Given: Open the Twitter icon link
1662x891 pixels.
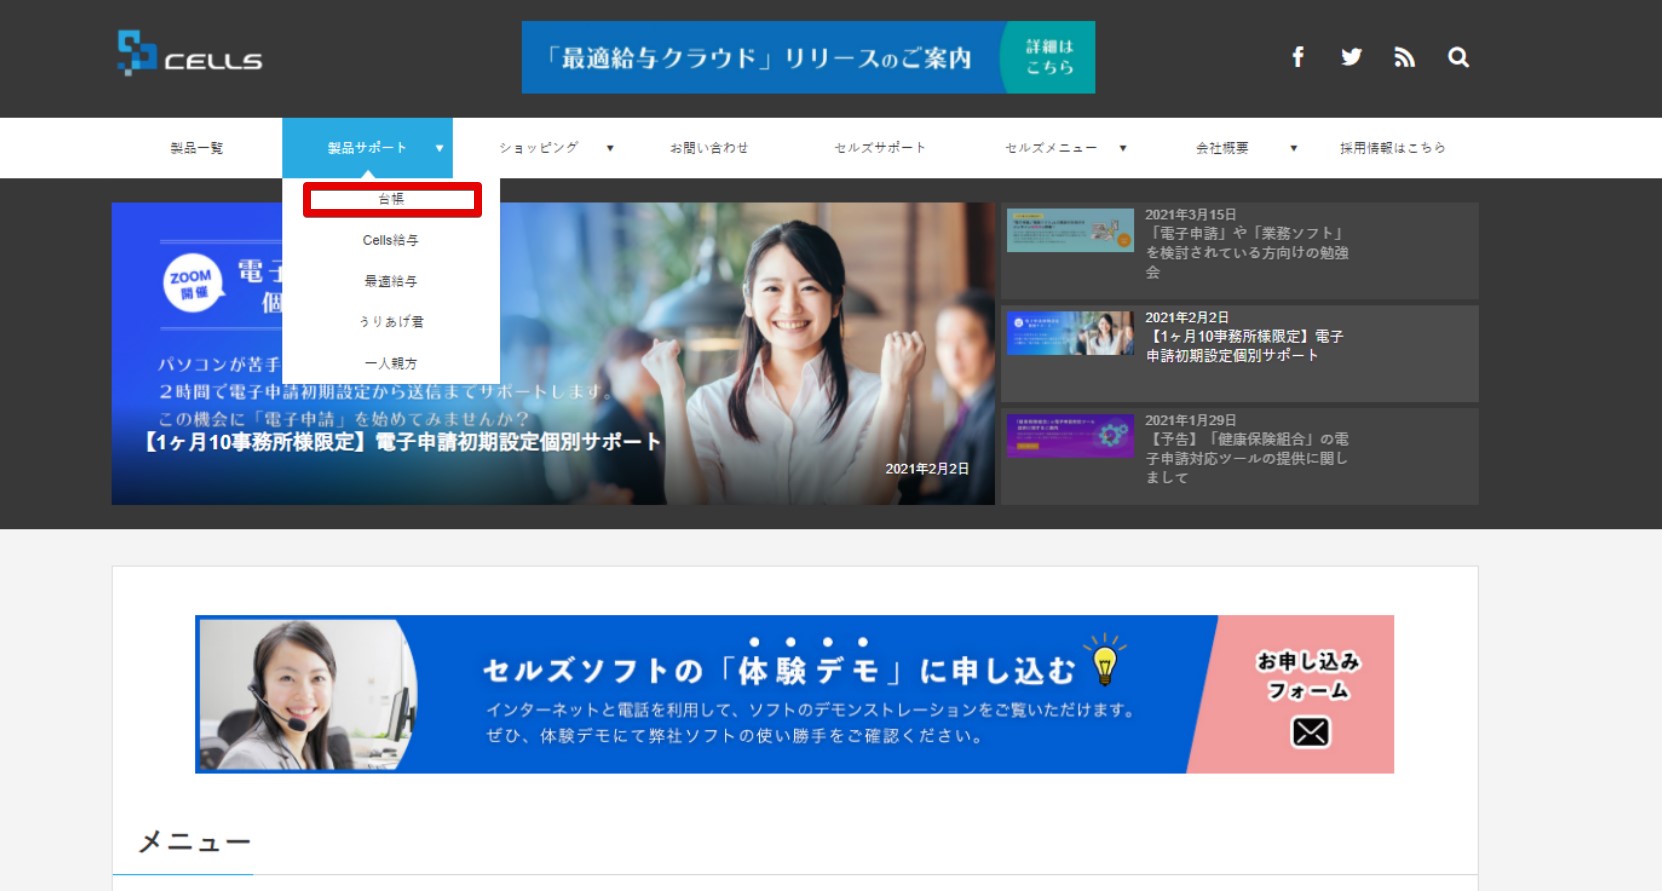Looking at the screenshot, I should tap(1351, 57).
